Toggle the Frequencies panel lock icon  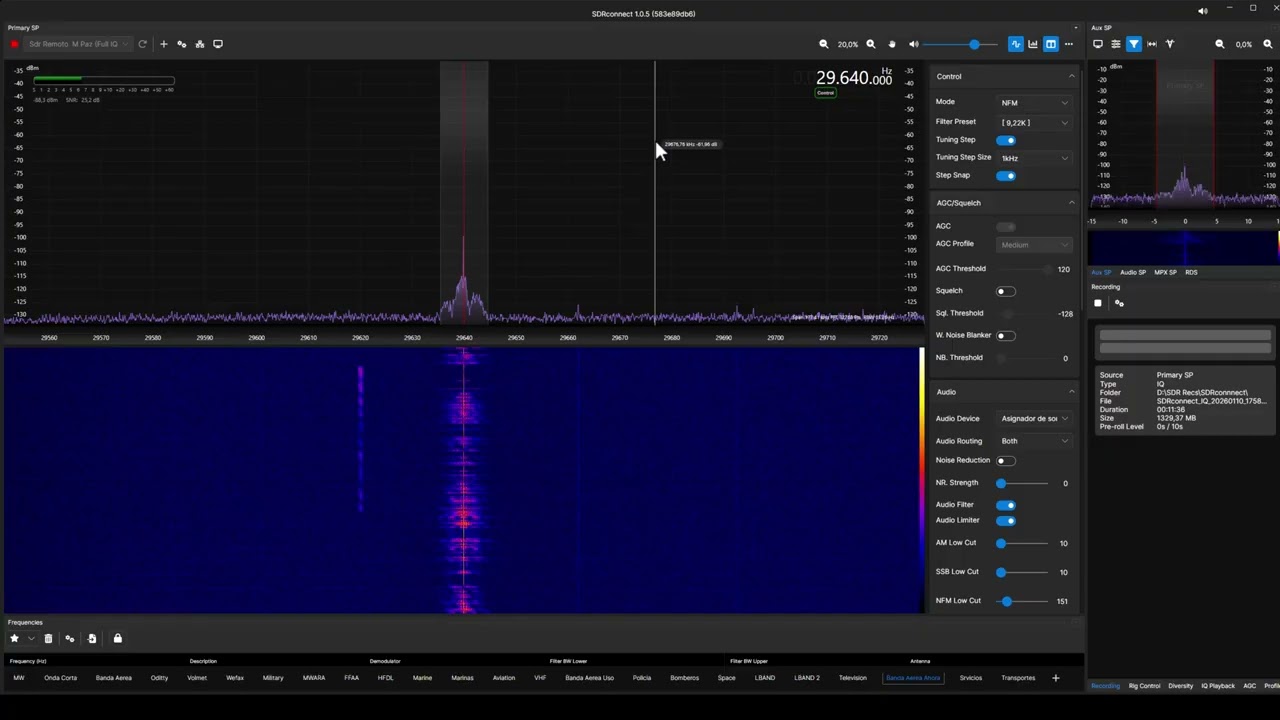(x=117, y=638)
